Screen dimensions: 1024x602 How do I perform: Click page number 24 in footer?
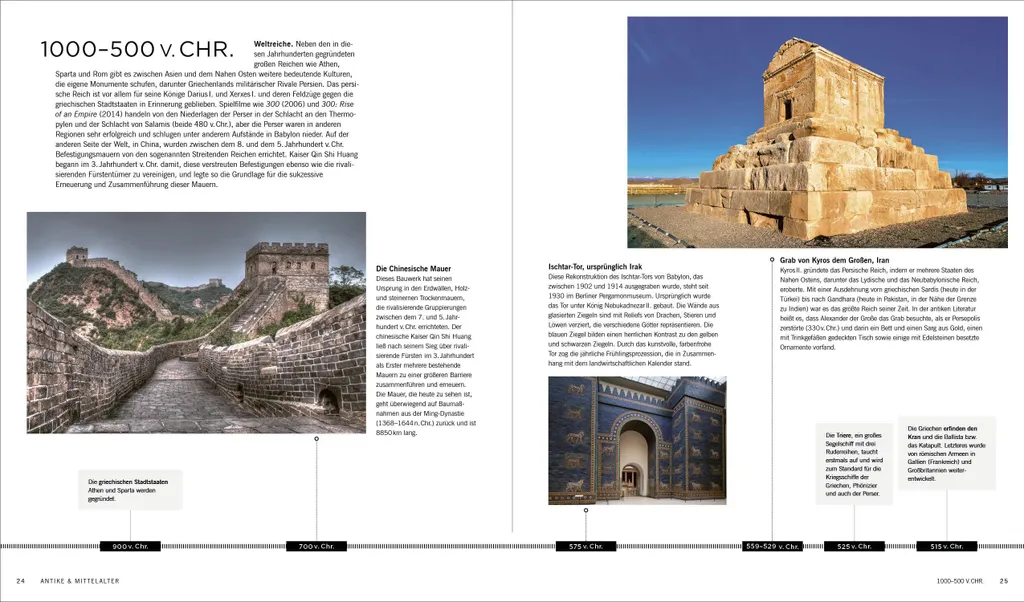tap(21, 580)
